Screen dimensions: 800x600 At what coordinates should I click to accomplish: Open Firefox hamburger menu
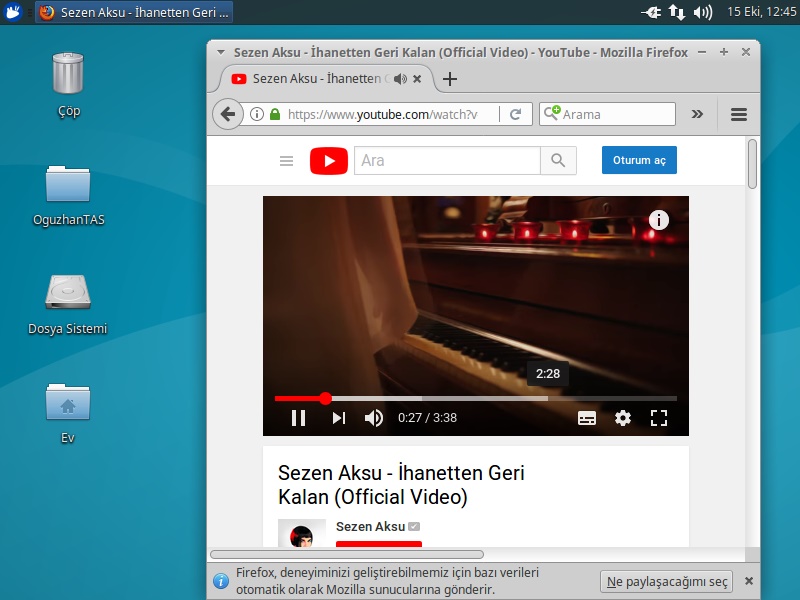click(x=739, y=114)
